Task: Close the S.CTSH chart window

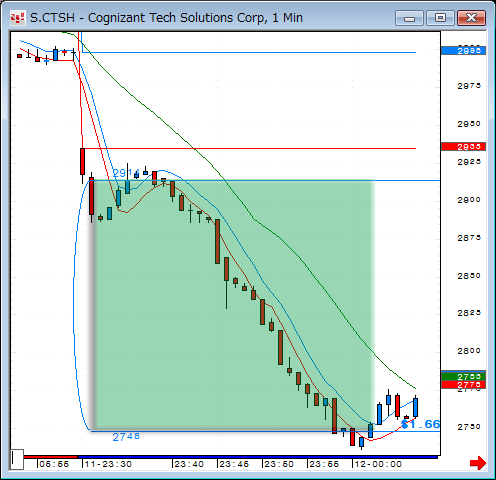Action: tap(471, 18)
